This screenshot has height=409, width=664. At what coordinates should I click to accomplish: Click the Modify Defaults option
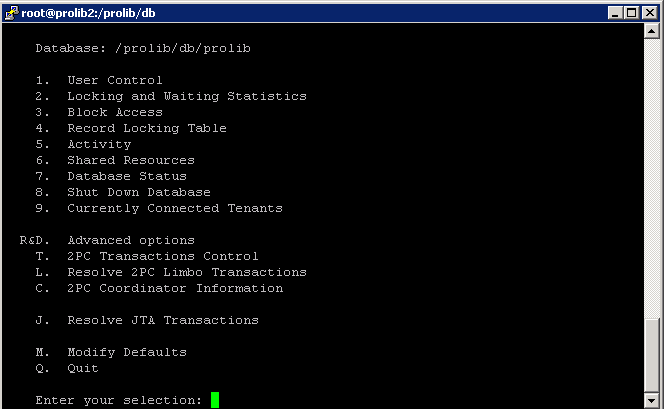111,352
